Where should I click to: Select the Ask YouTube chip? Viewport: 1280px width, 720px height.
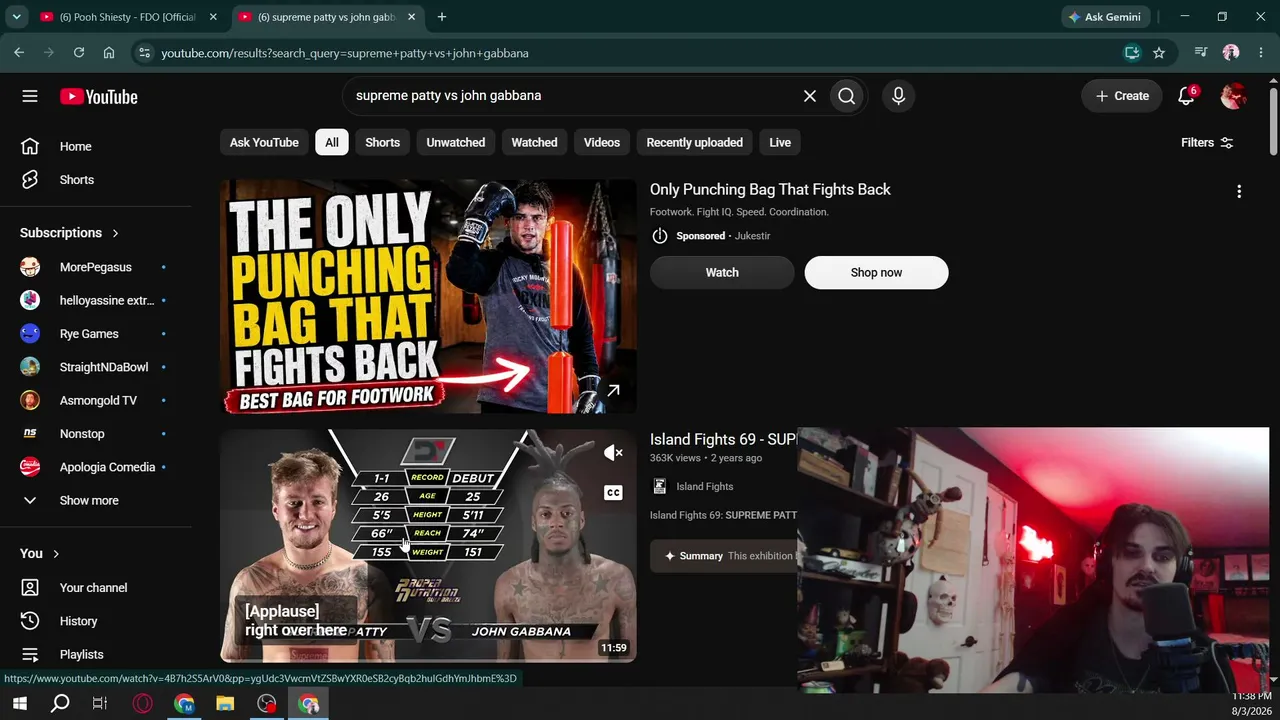coord(264,142)
